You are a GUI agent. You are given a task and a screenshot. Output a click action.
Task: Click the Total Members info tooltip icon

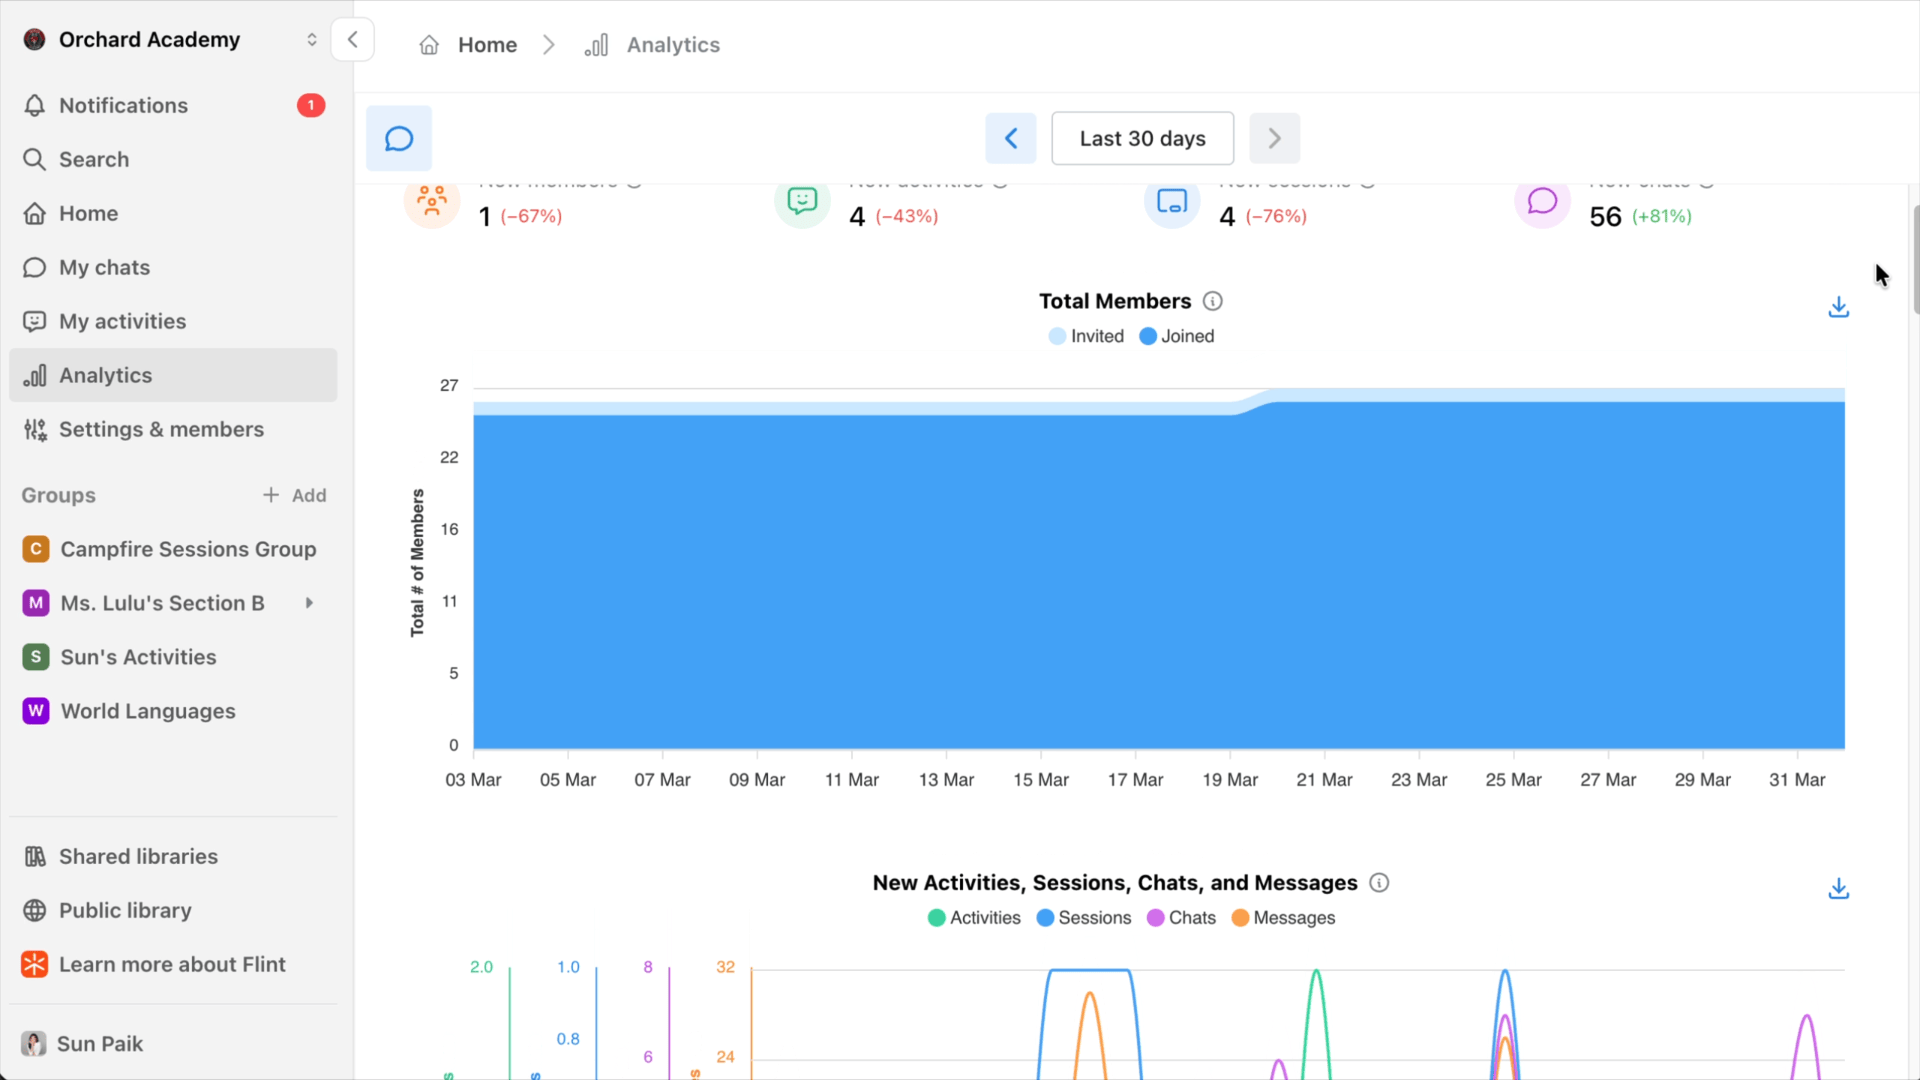1213,300
